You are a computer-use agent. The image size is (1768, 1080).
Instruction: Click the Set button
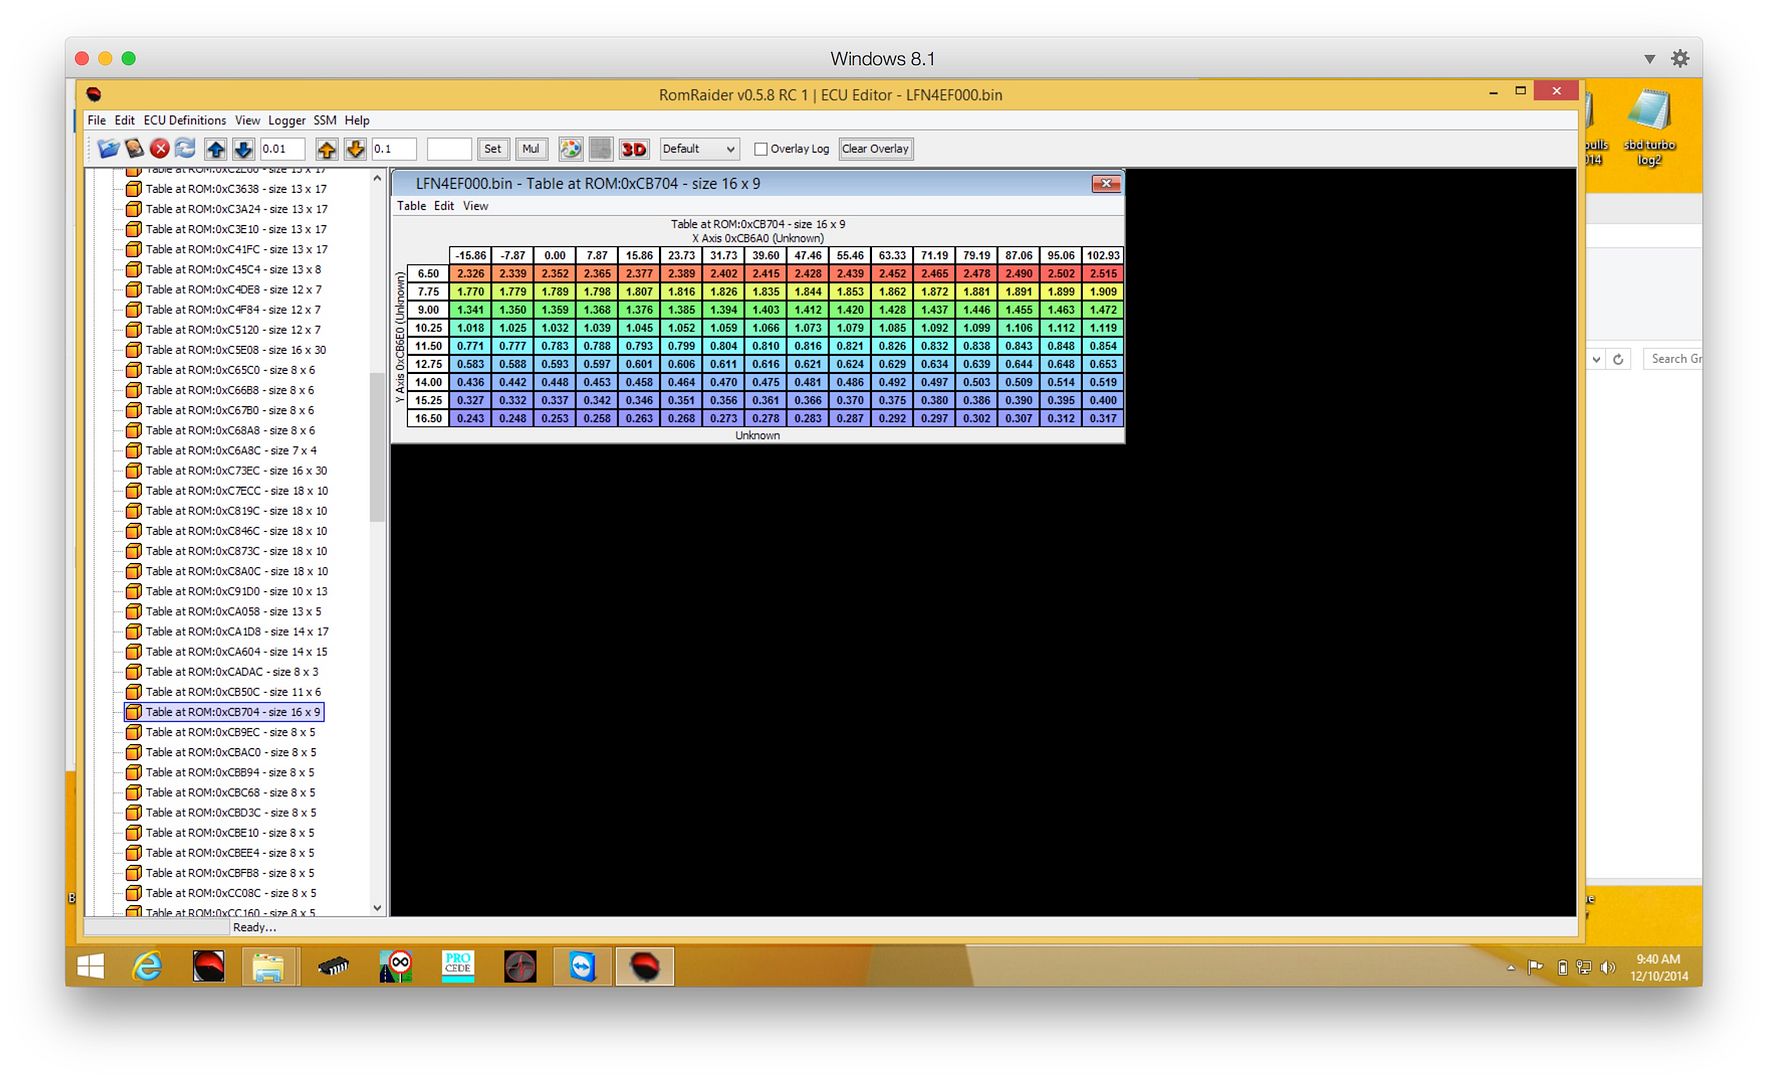coord(492,149)
